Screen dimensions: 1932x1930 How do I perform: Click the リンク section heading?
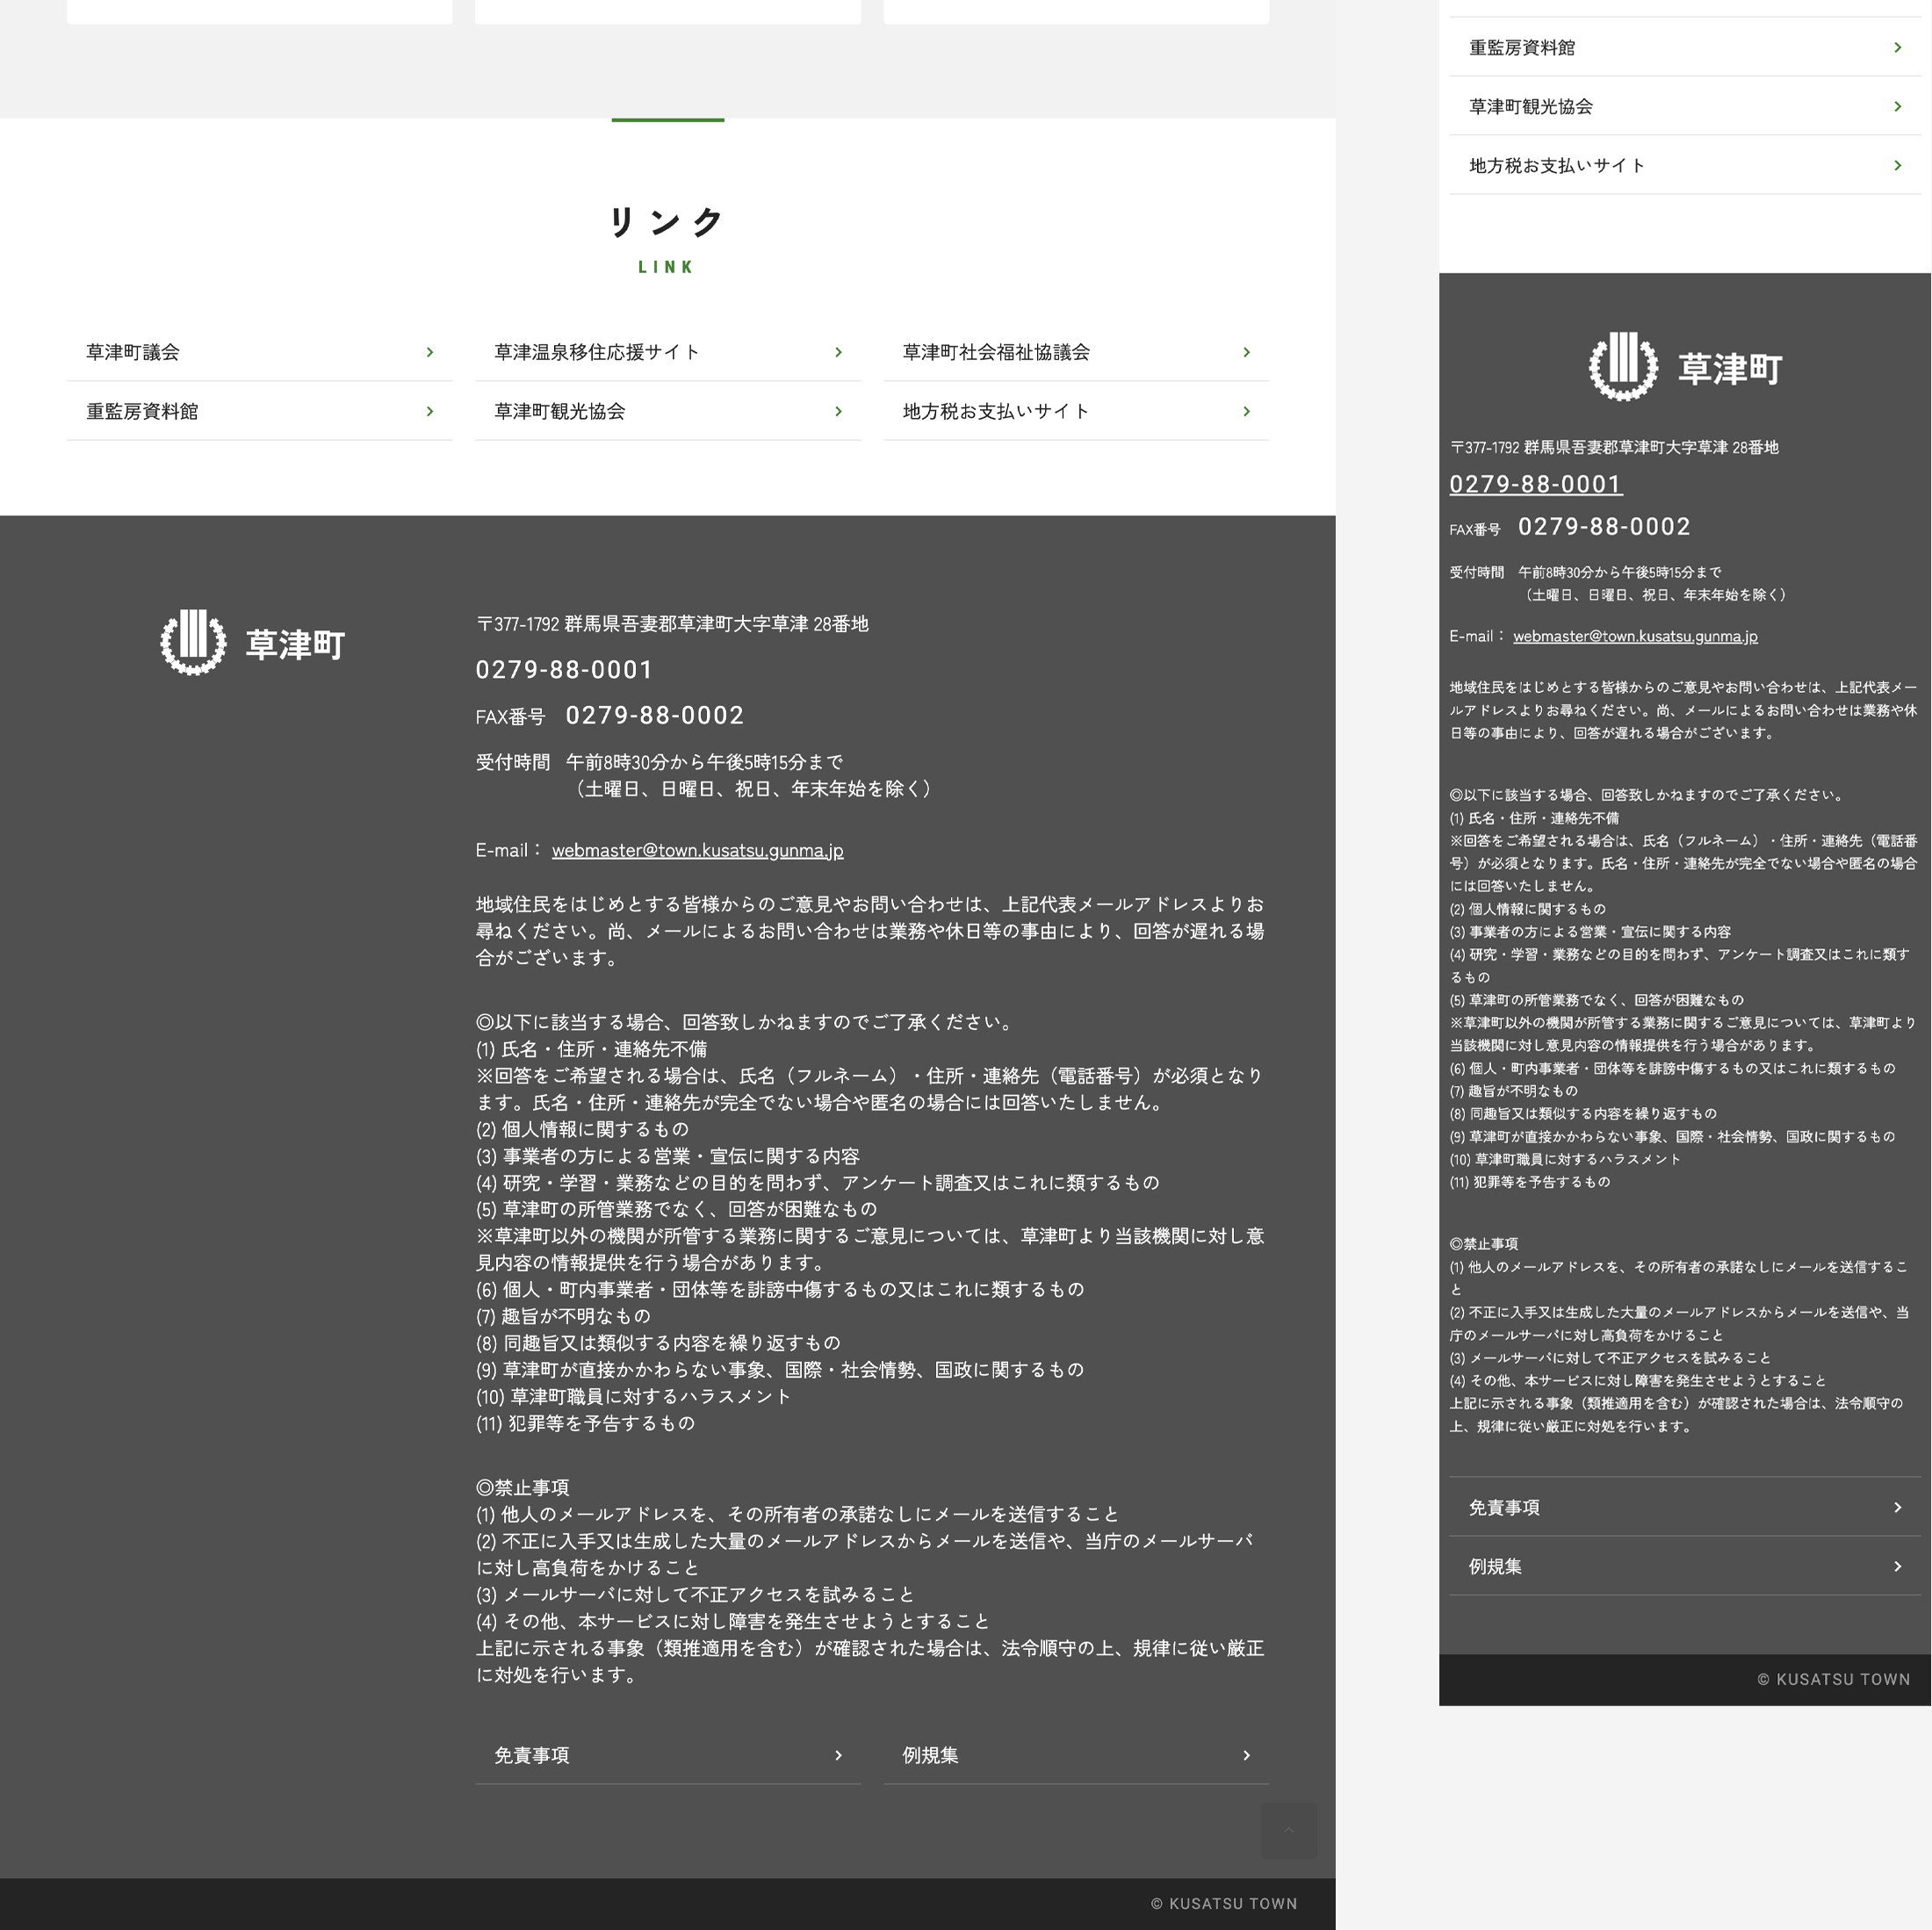(667, 222)
